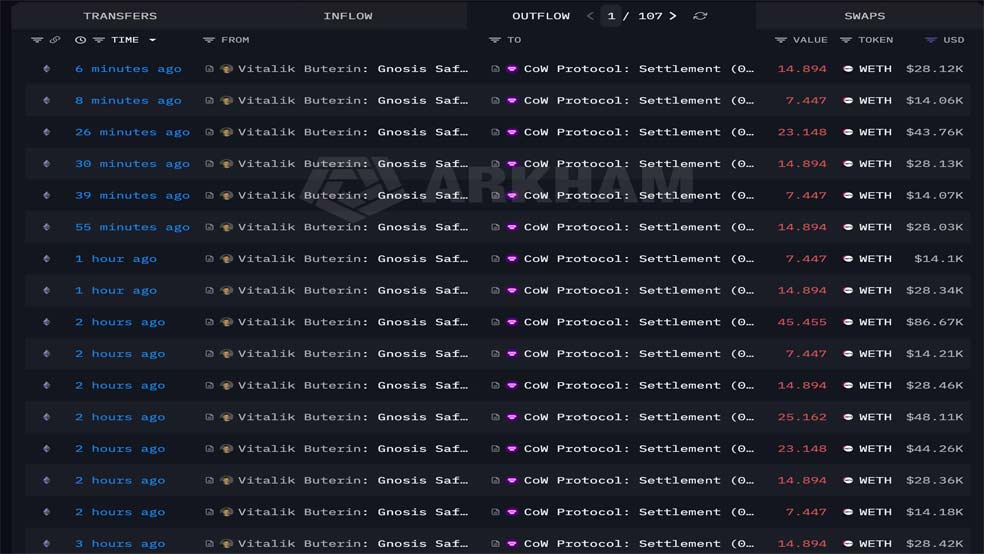
Task: Click the Ethereum icon on the 6 minutes row
Action: coord(46,69)
